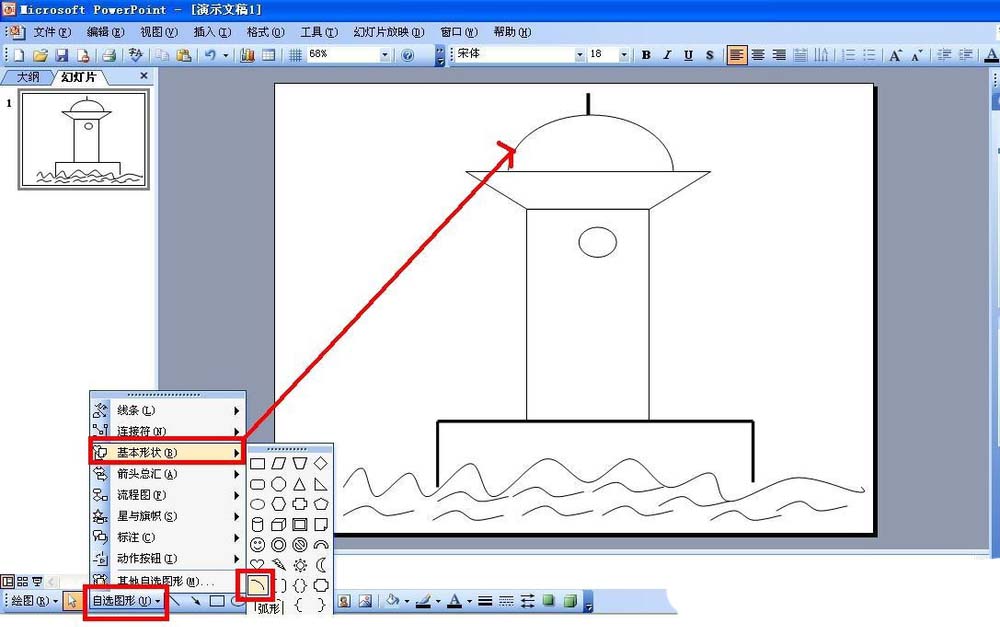
Task: Open the line style options on drawing toolbar
Action: 485,601
